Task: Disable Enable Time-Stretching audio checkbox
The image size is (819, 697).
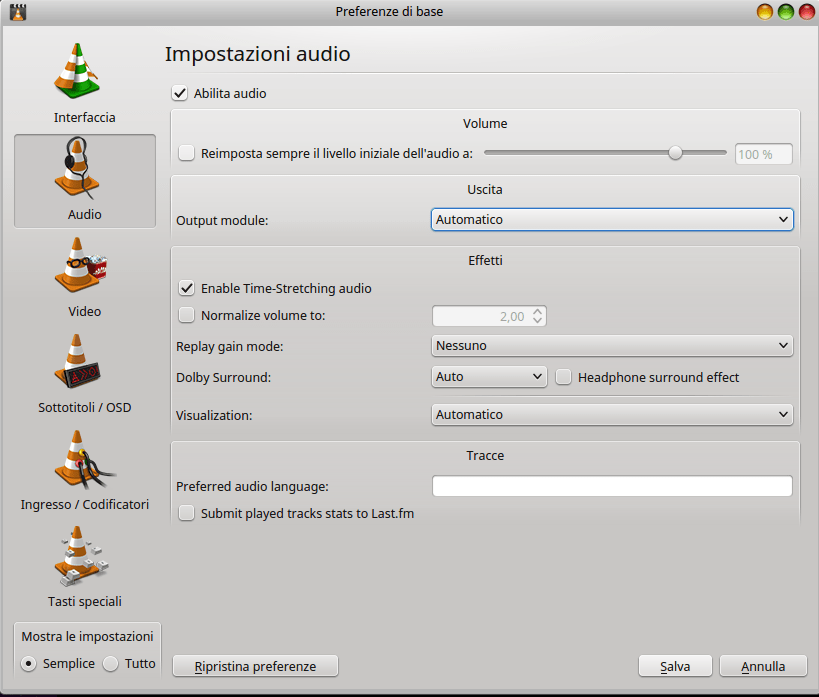Action: point(186,288)
